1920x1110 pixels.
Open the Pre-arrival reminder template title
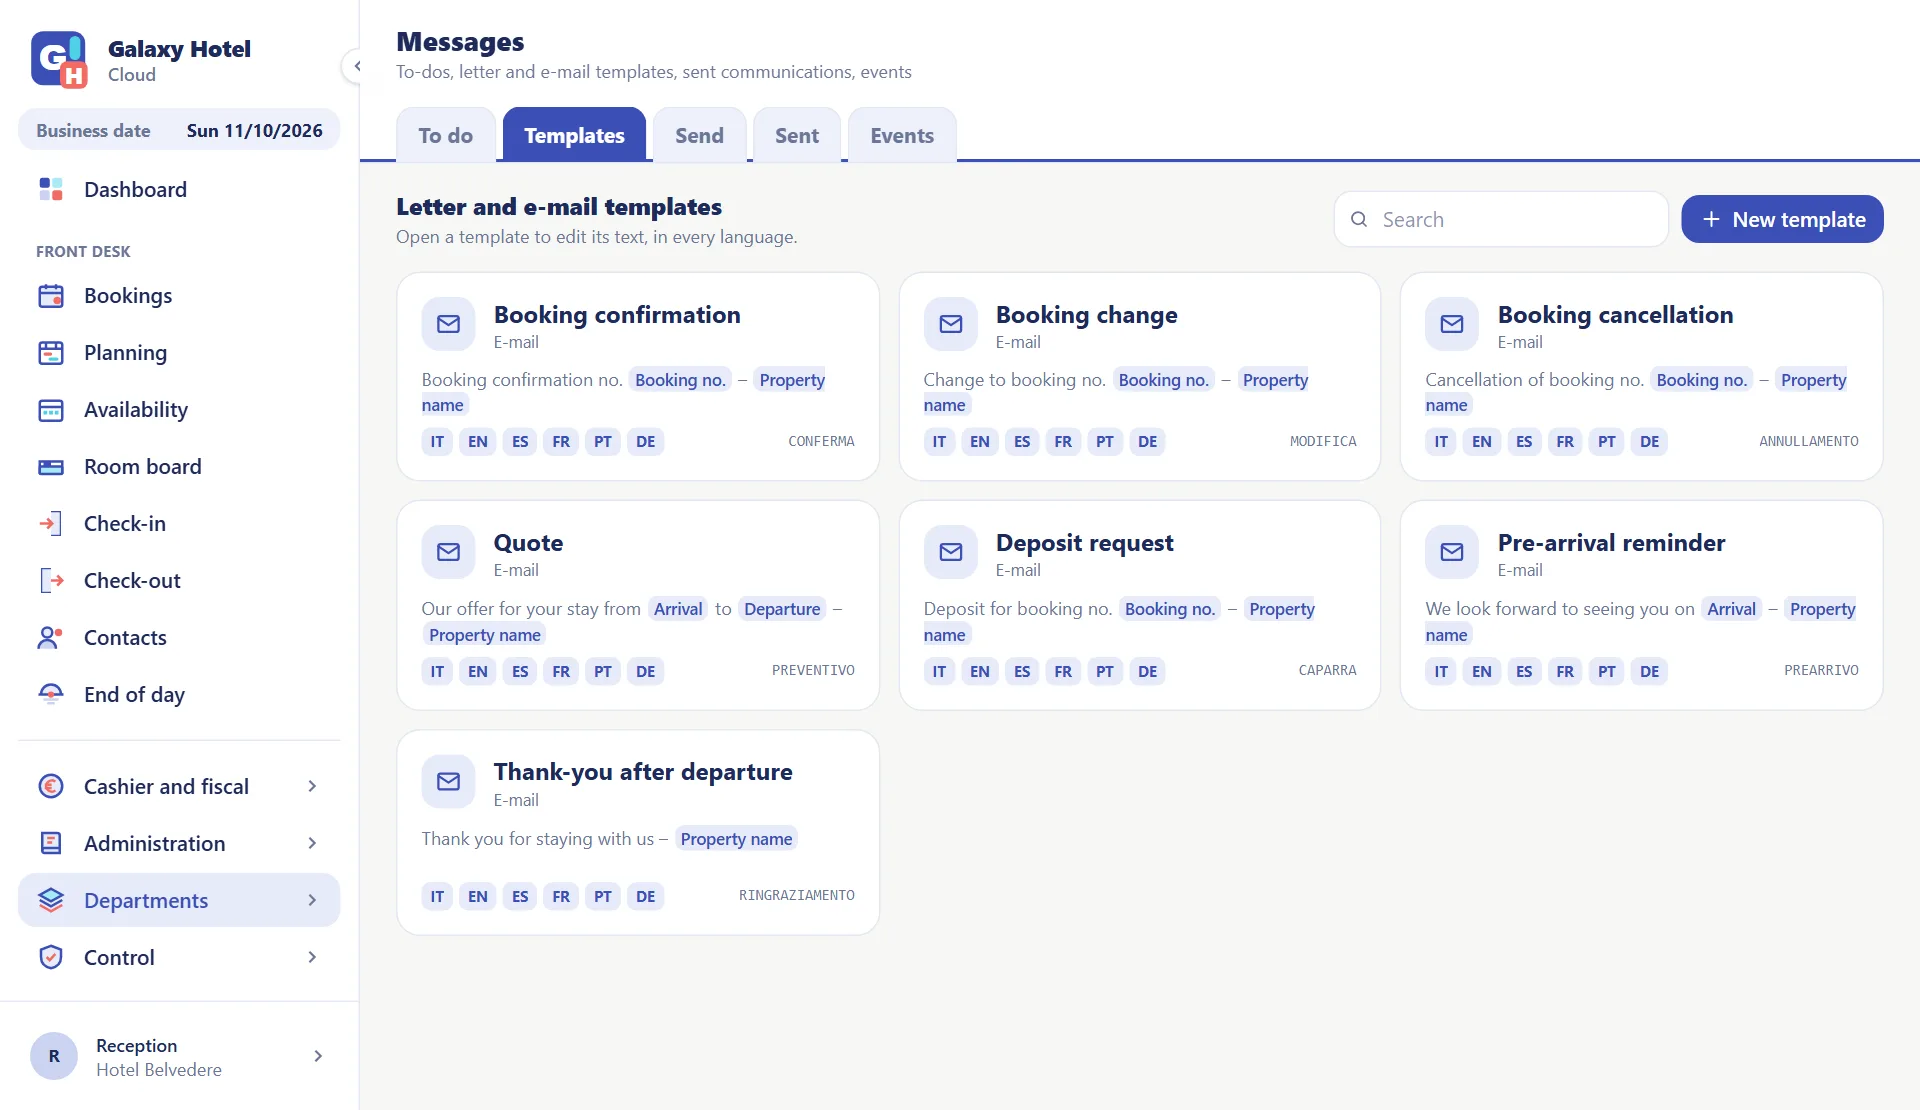tap(1611, 543)
